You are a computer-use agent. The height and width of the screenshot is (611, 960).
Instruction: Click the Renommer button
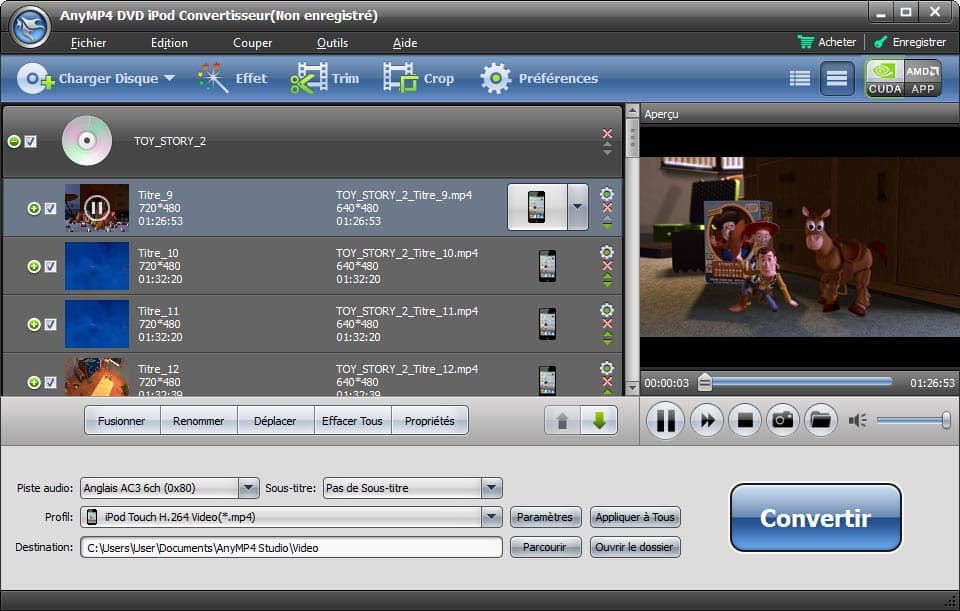click(x=198, y=421)
